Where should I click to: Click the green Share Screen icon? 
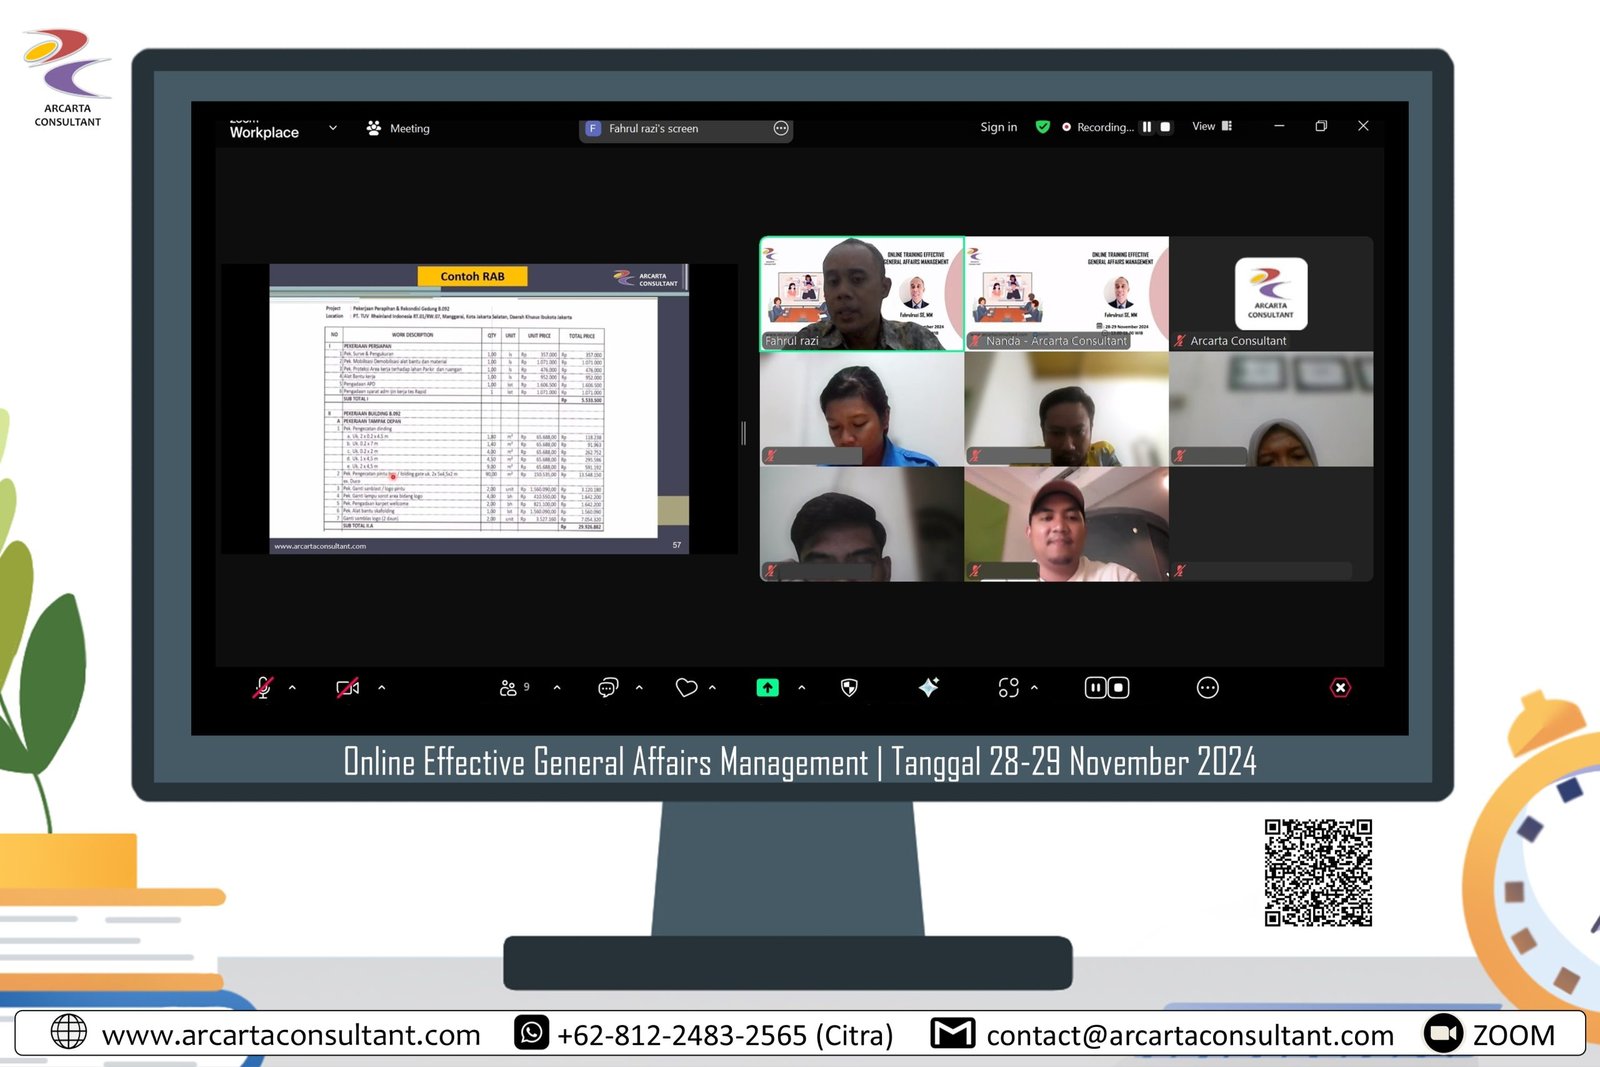tap(767, 688)
